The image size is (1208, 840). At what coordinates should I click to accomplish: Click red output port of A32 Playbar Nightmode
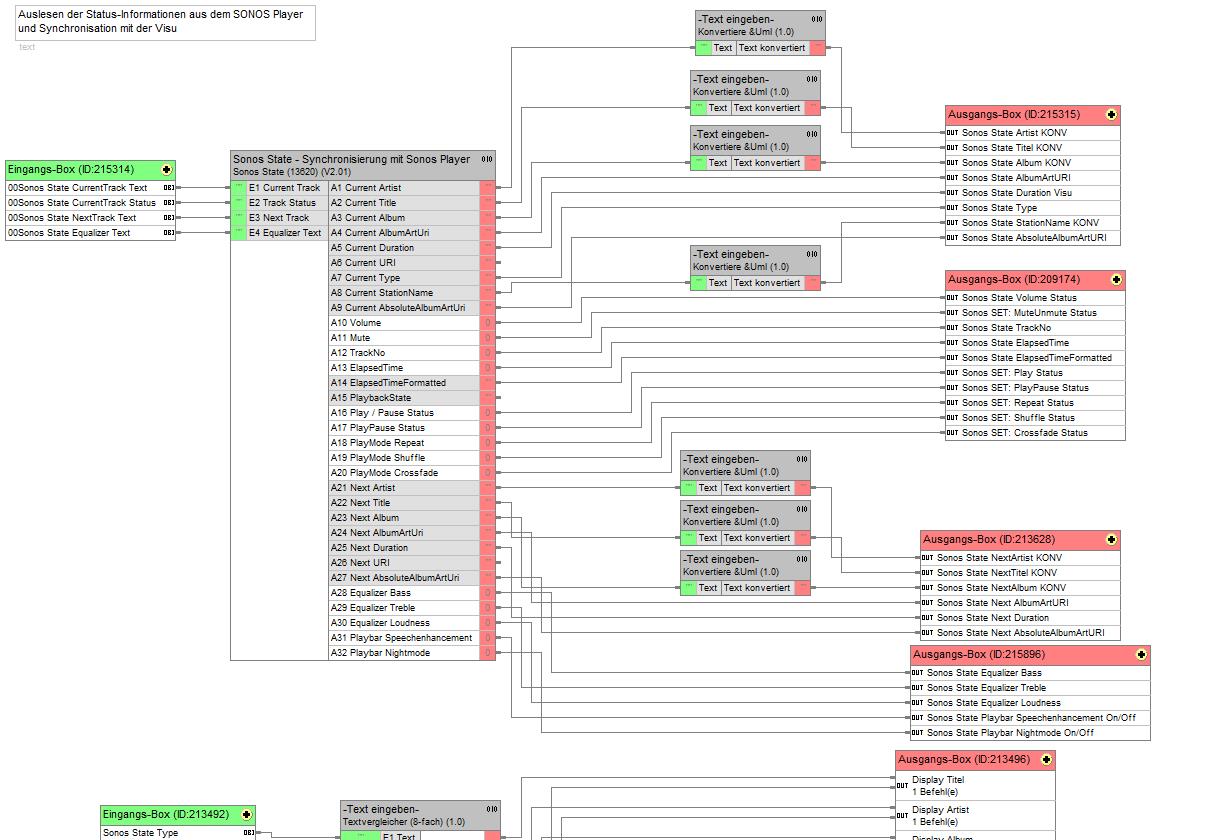point(488,653)
